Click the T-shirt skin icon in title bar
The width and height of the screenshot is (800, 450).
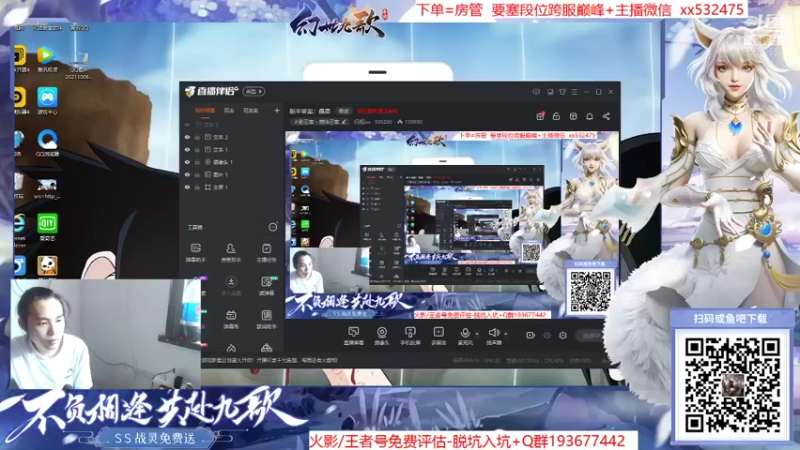tap(562, 92)
